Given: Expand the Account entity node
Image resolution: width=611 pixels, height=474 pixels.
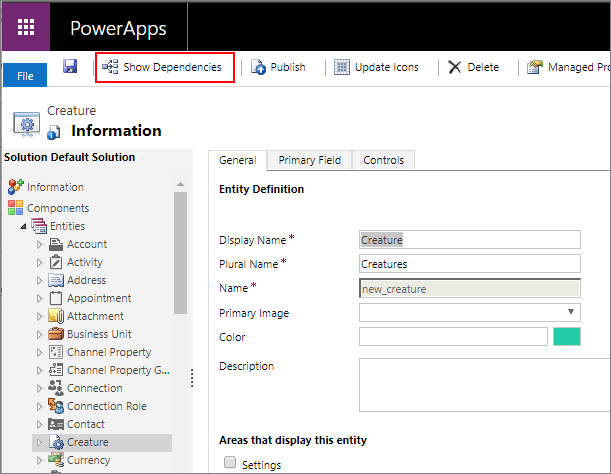Looking at the screenshot, I should point(40,244).
